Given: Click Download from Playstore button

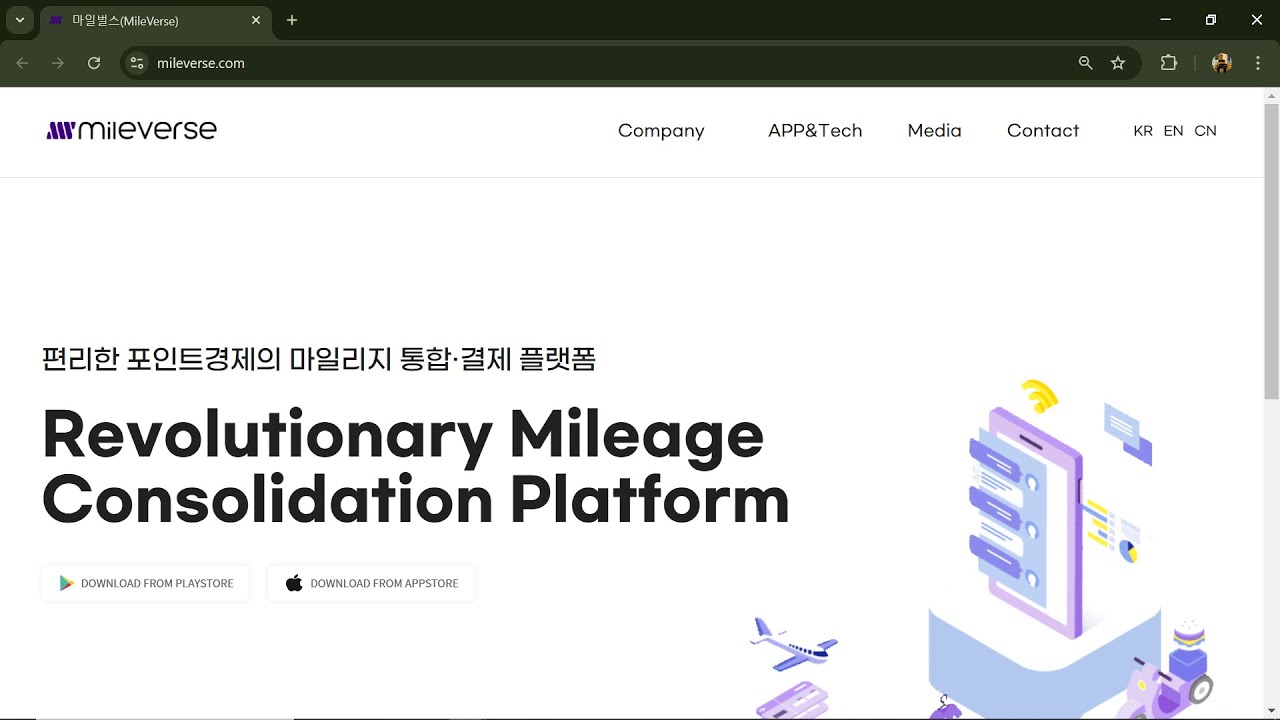Looking at the screenshot, I should click(x=146, y=583).
